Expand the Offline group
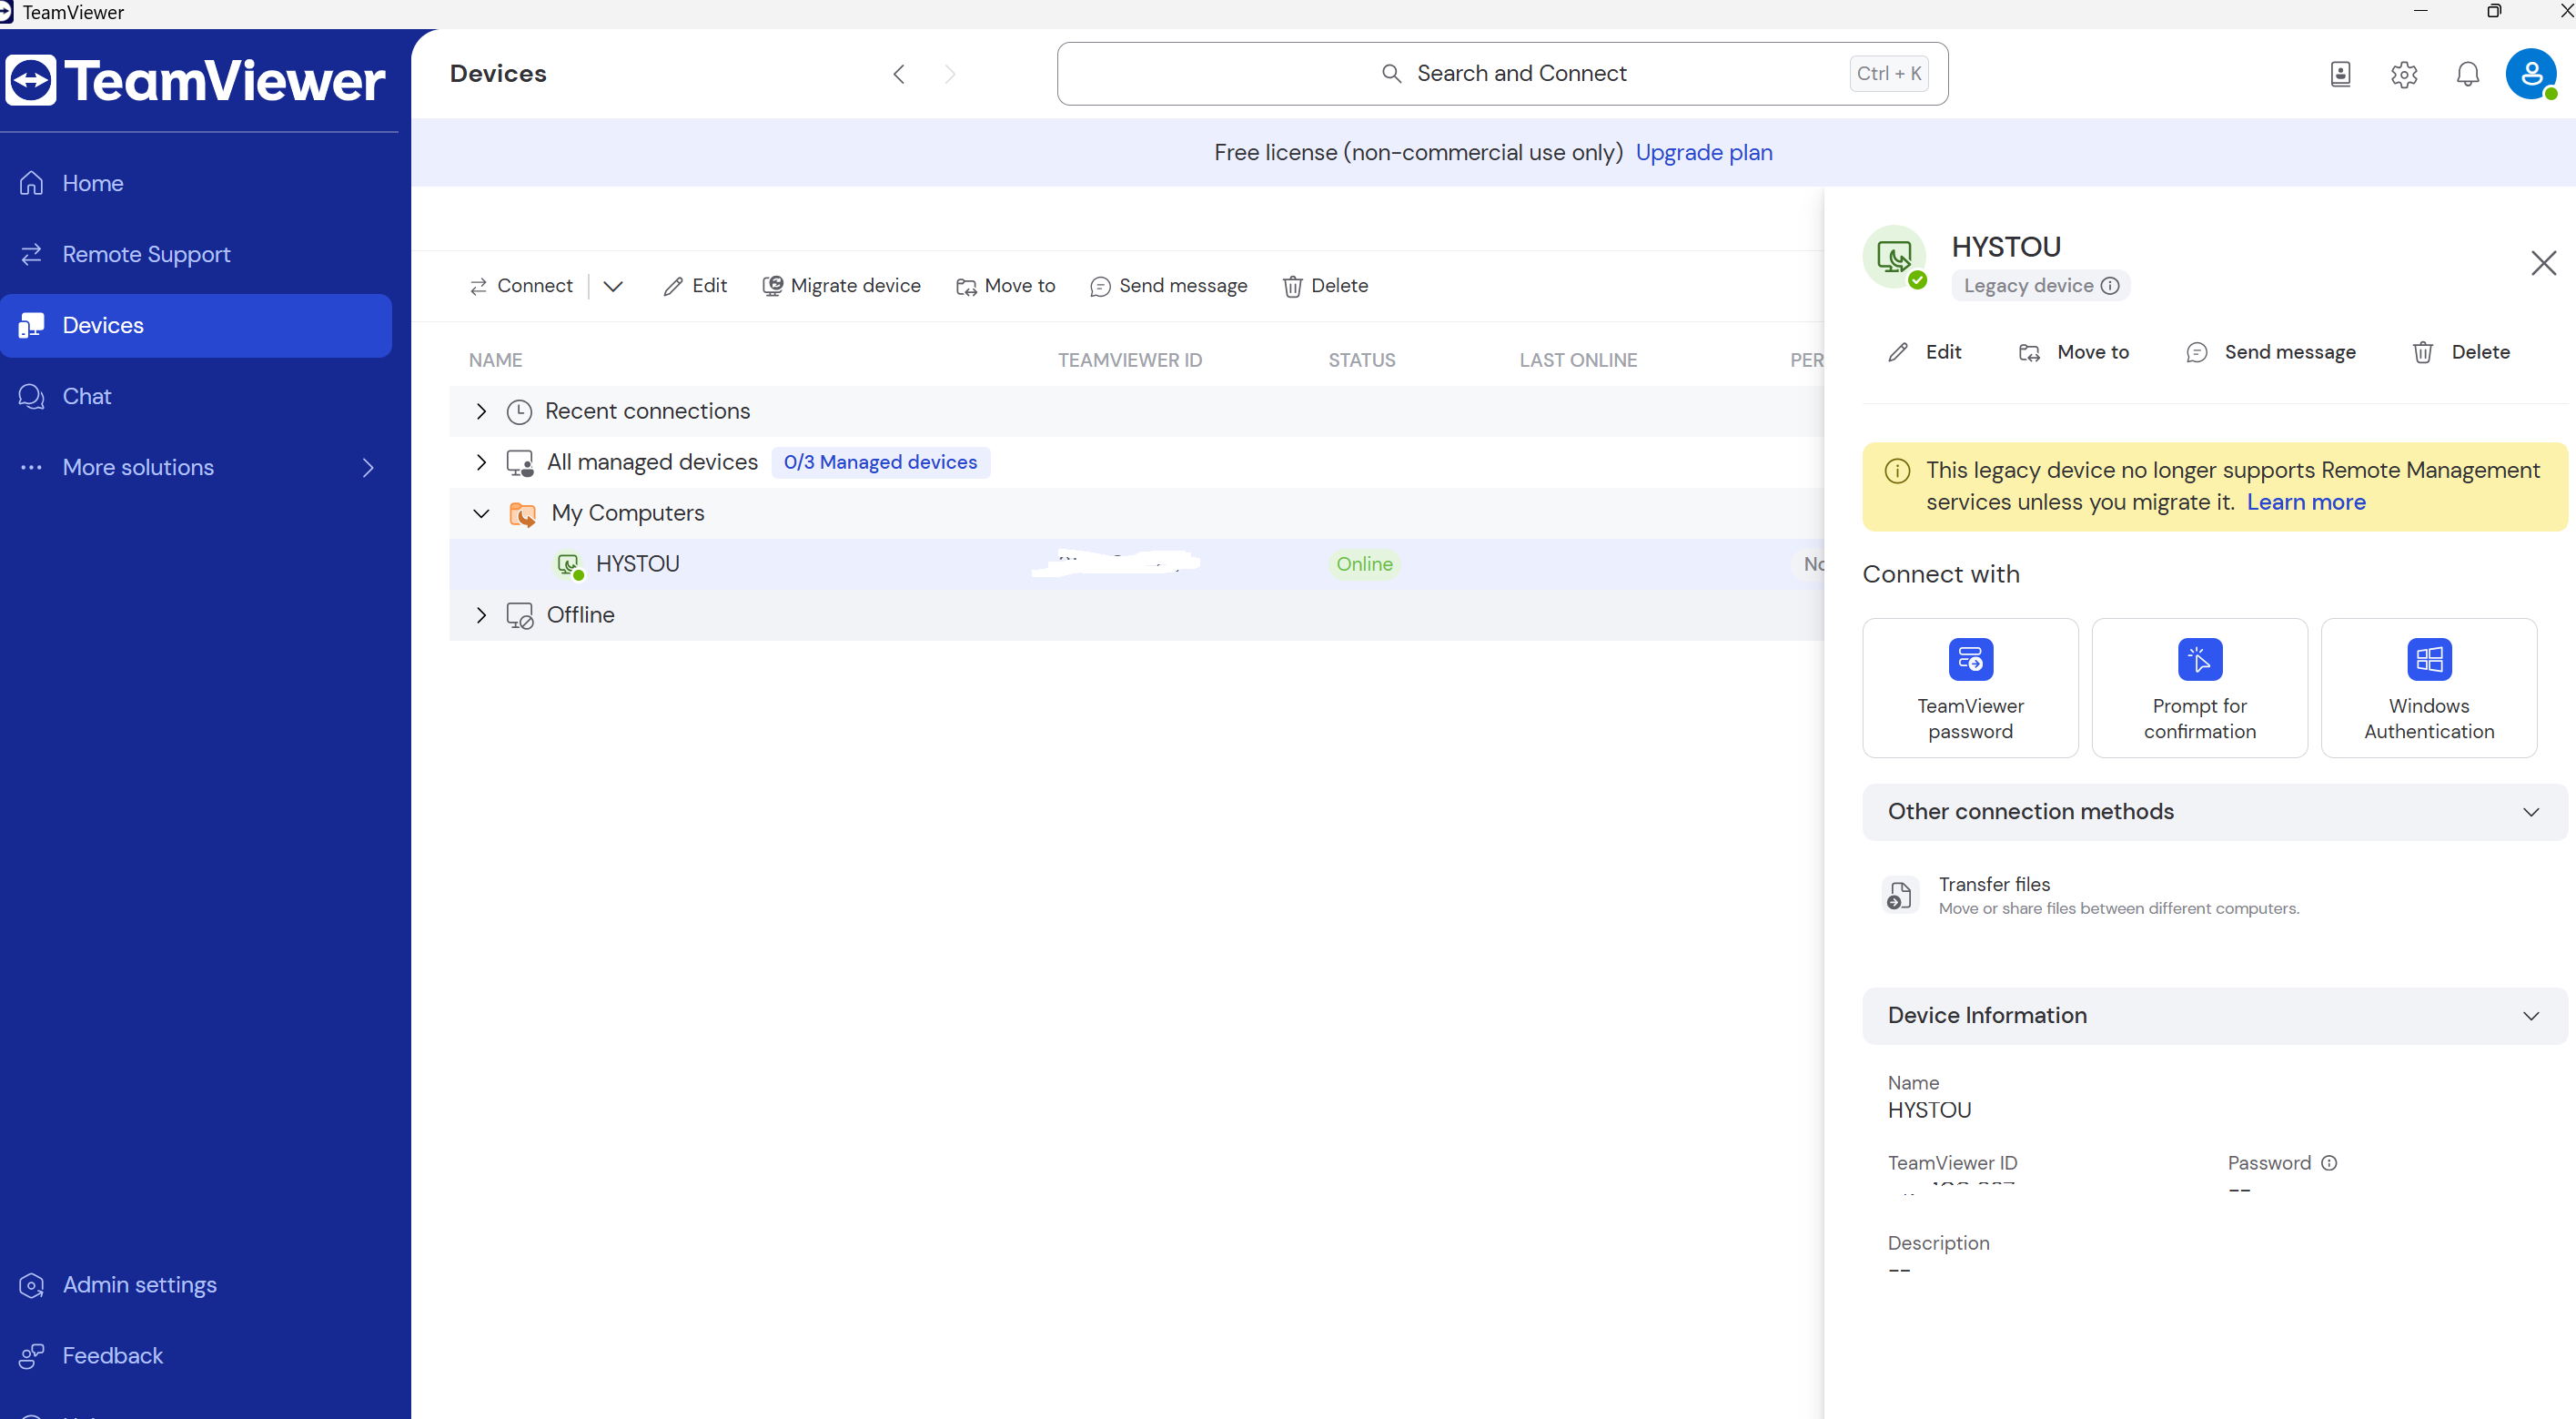2576x1419 pixels. point(481,615)
